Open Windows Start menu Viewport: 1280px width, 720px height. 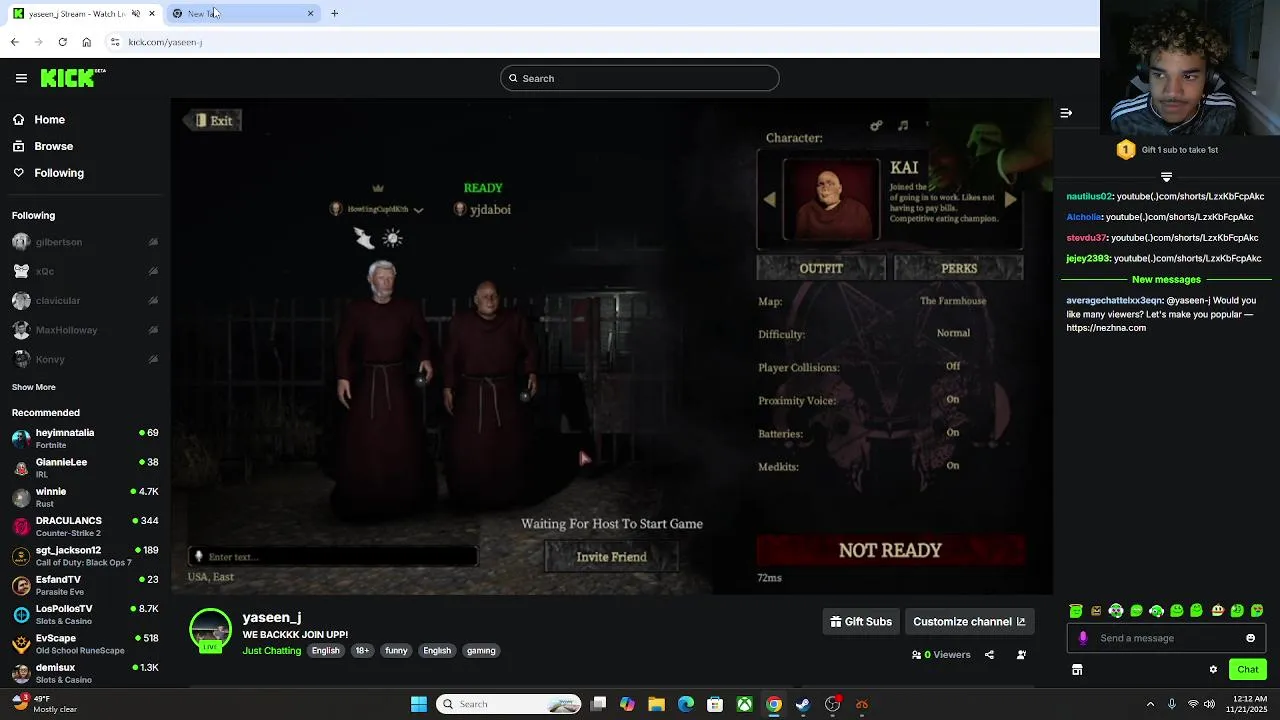(419, 704)
